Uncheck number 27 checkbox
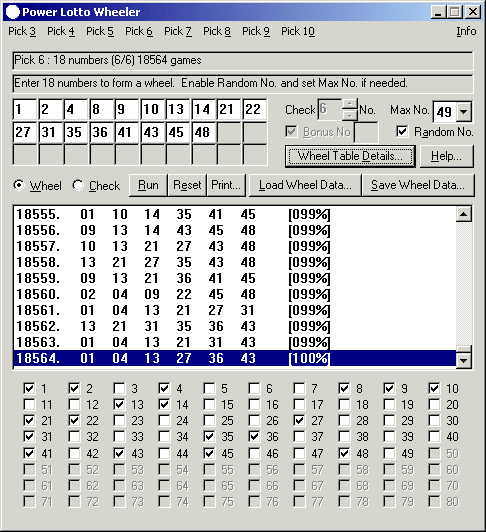The width and height of the screenshot is (486, 532). click(x=299, y=421)
